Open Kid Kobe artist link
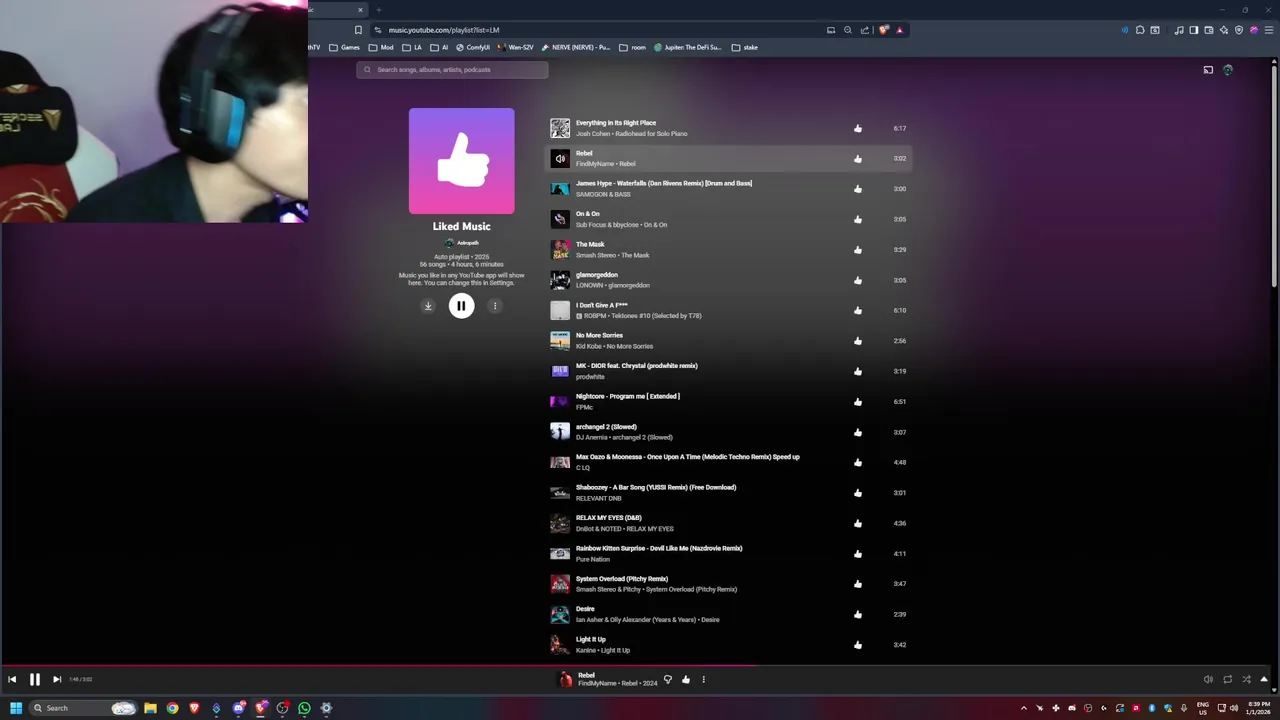The height and width of the screenshot is (720, 1280). coord(589,346)
